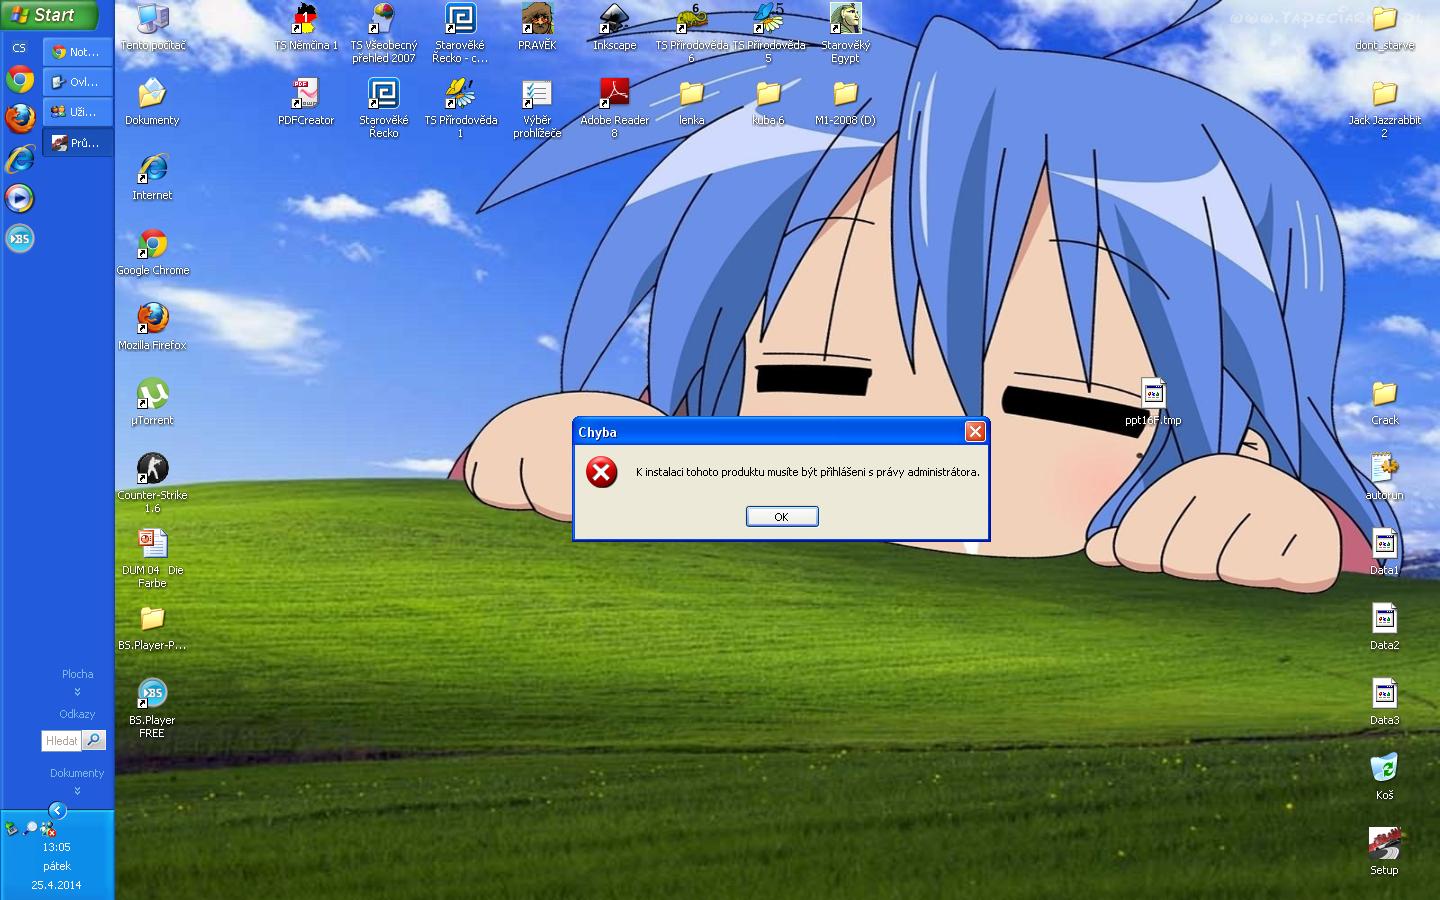
Task: Select the TS Přírodověda 5 shortcut
Action: [x=768, y=33]
